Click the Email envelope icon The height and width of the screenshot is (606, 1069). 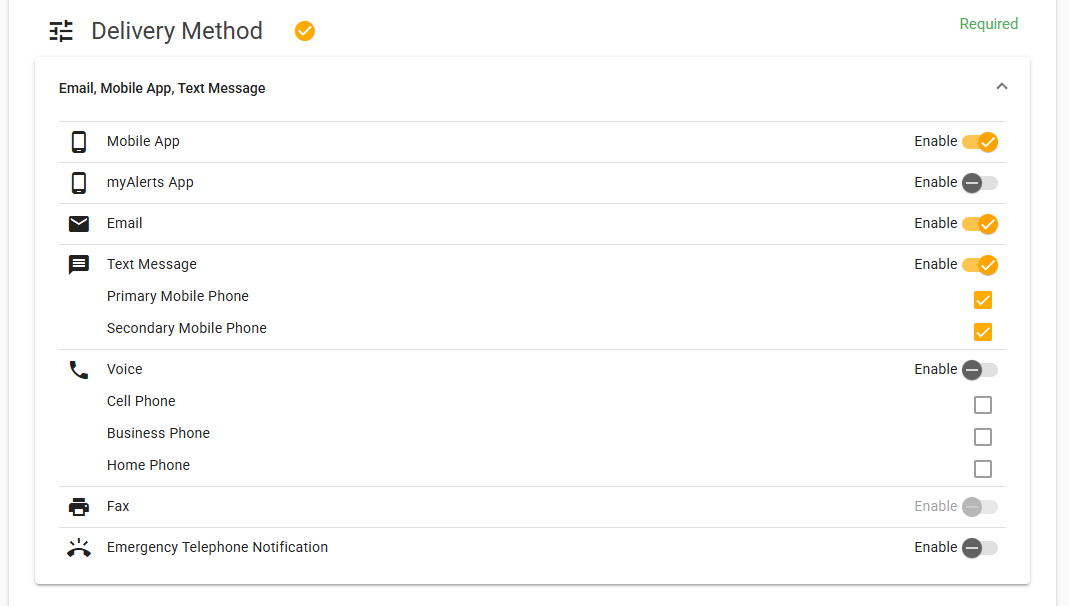[x=79, y=224]
